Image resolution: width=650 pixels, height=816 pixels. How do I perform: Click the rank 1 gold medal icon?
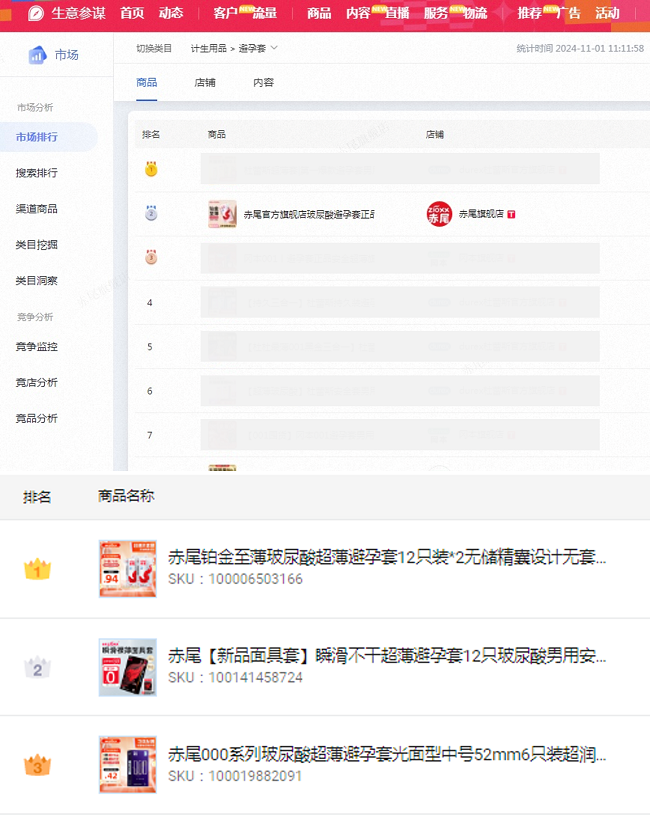coord(151,169)
